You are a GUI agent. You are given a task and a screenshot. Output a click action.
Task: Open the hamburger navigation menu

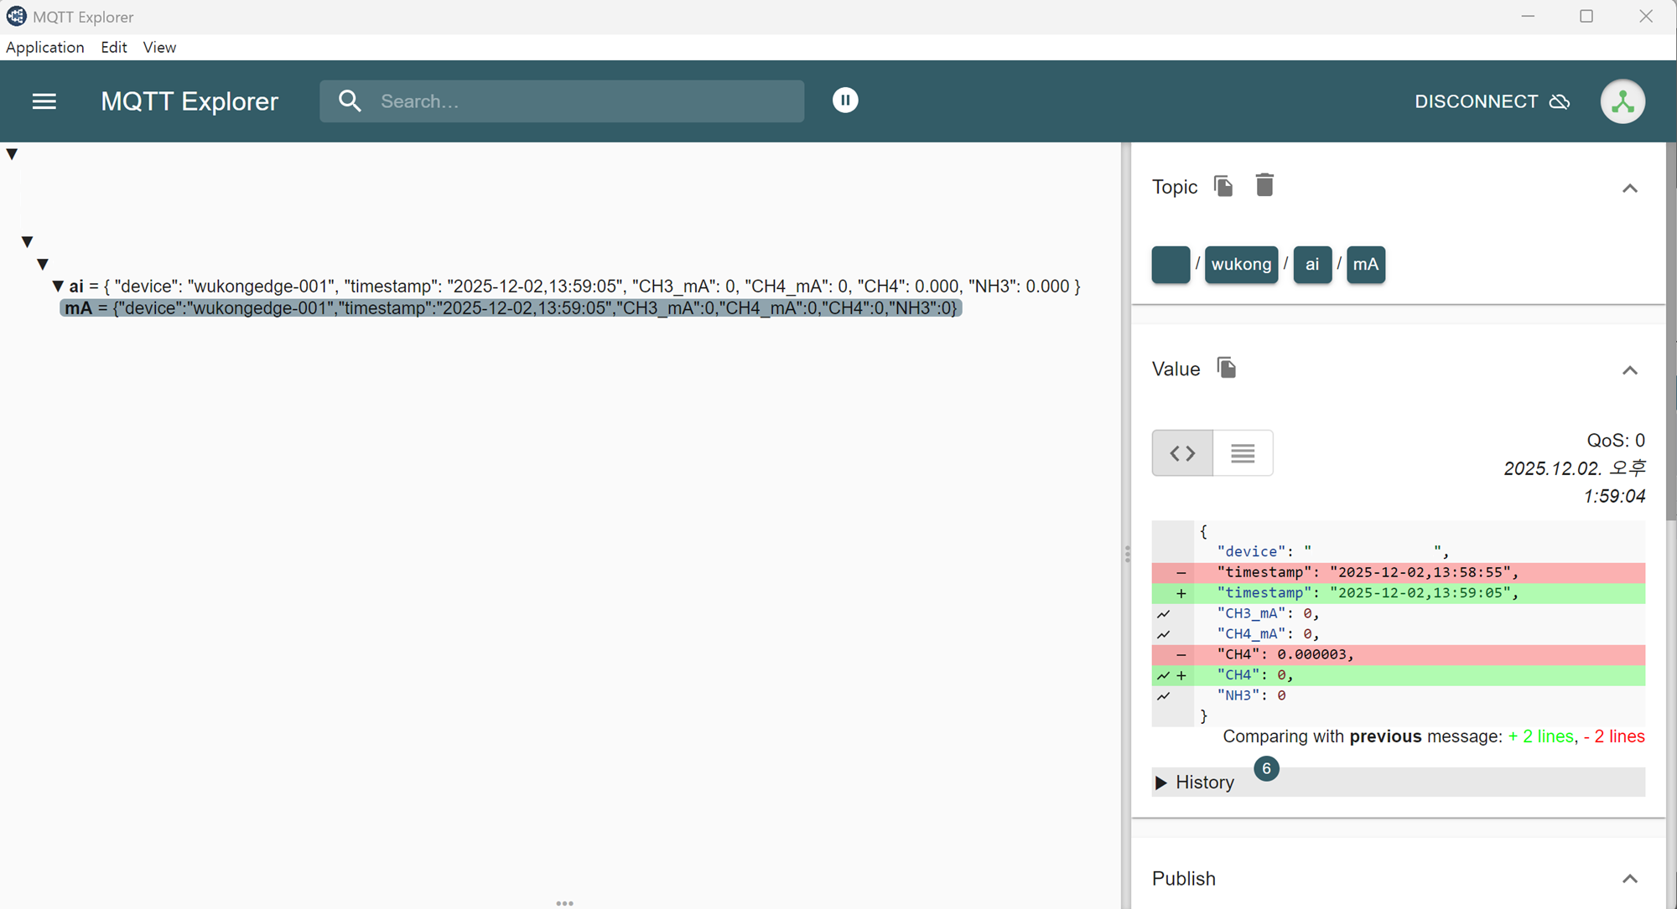[x=44, y=101]
